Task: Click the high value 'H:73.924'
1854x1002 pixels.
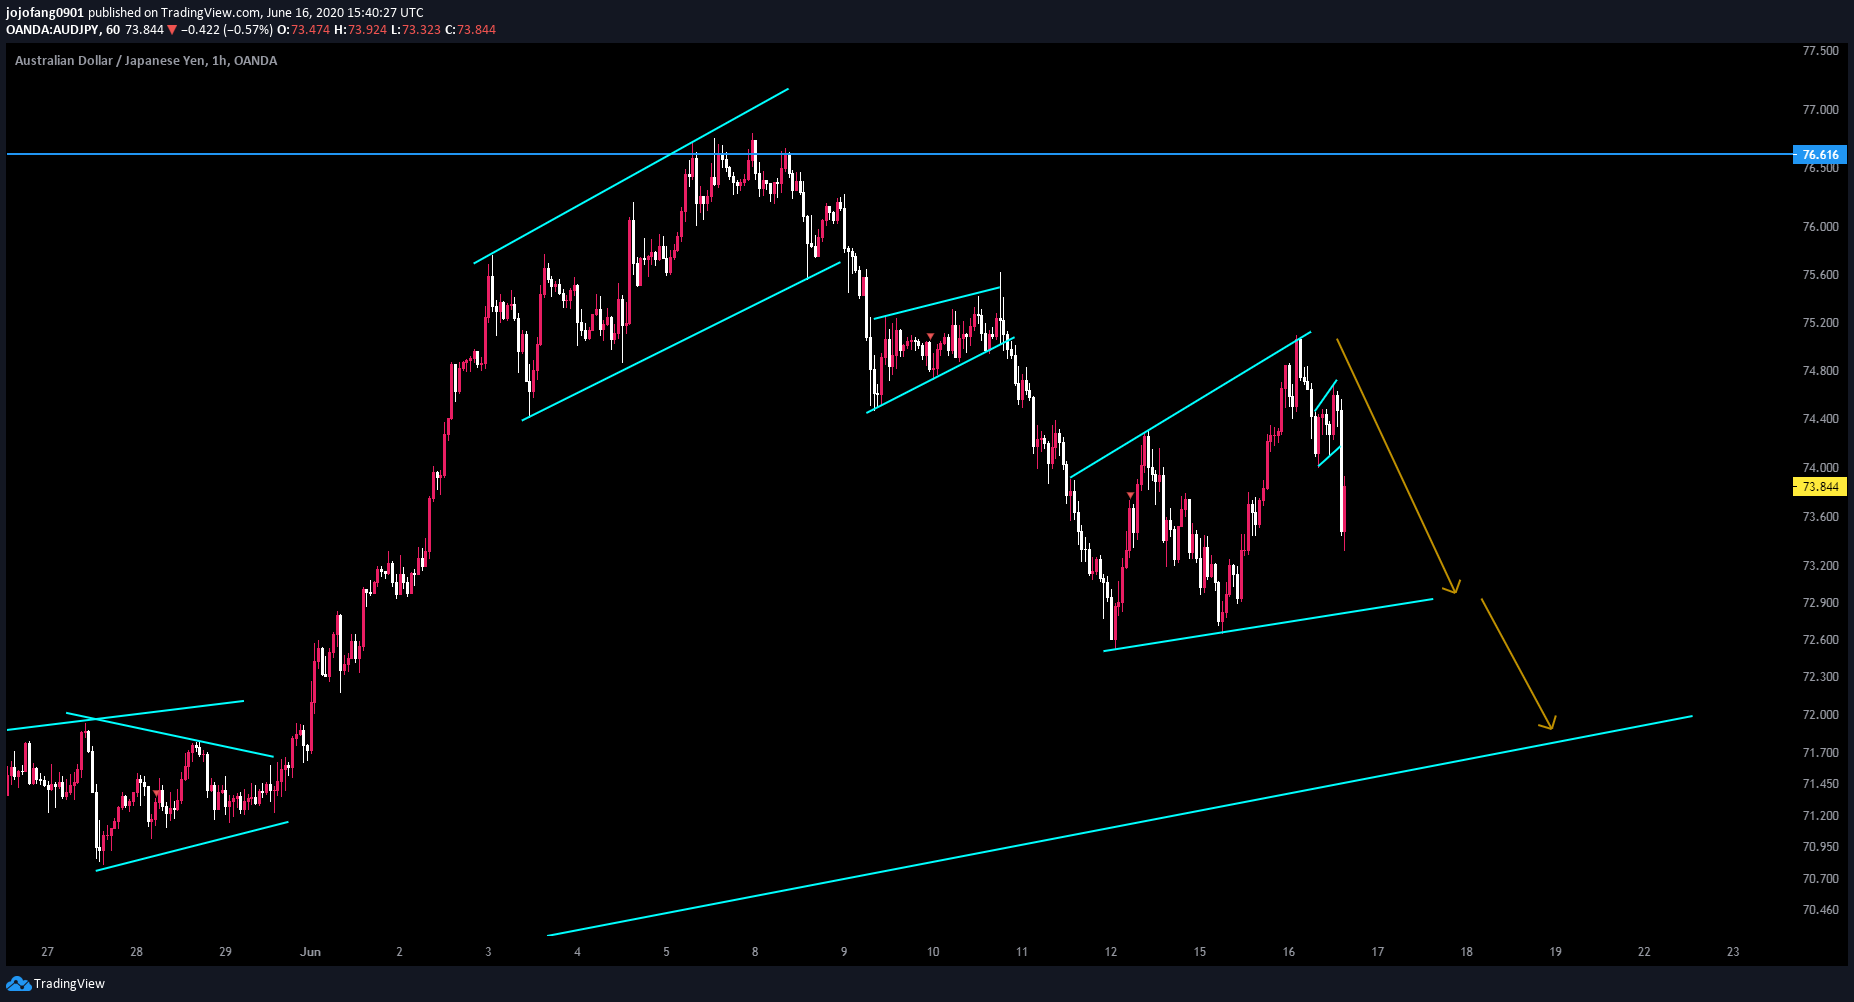Action: click(360, 30)
